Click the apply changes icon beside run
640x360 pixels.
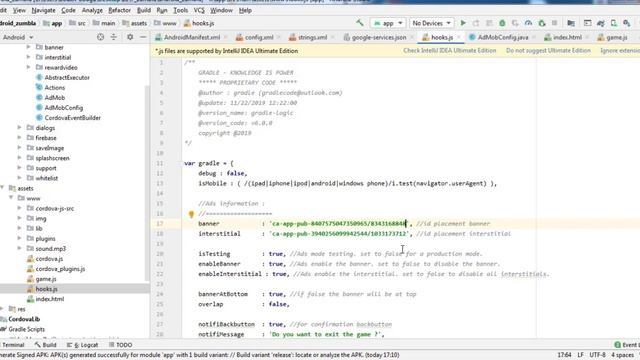(476, 23)
